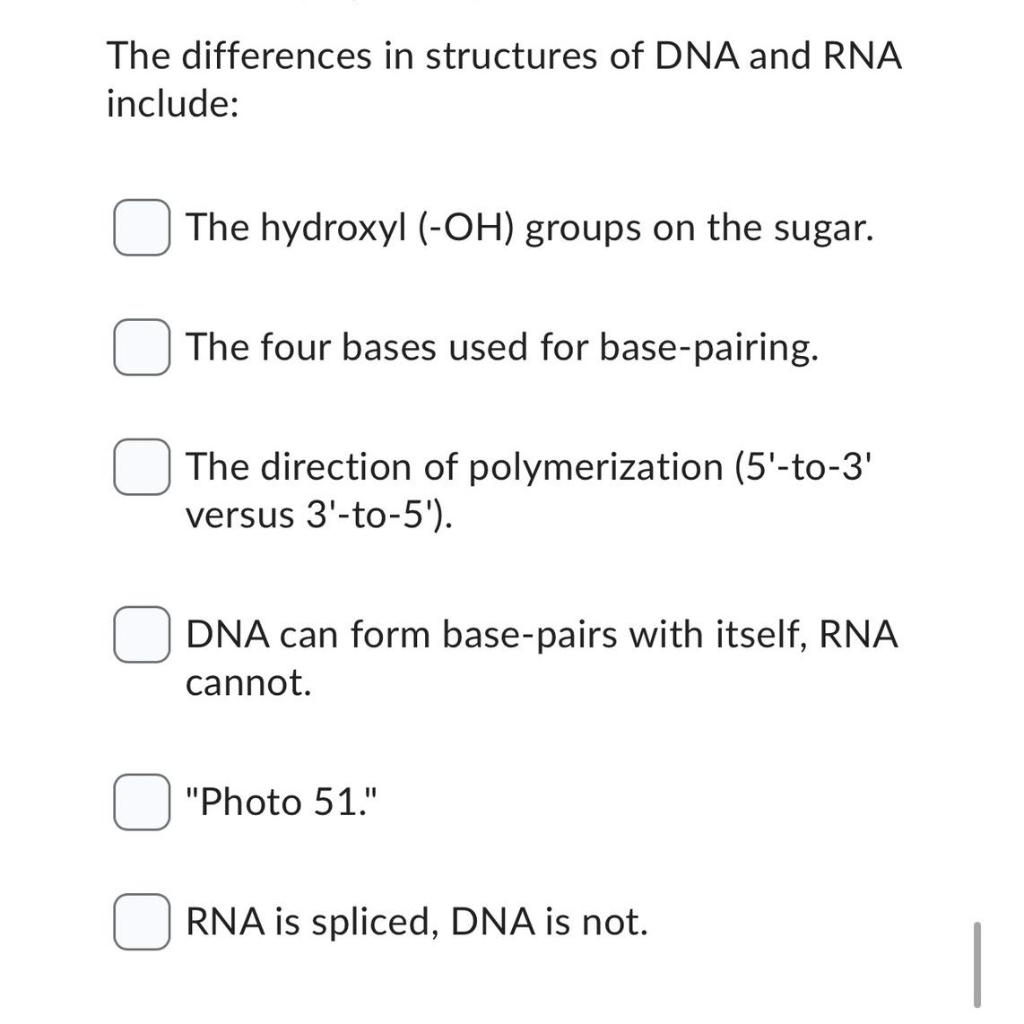1024x1024 pixels.
Task: Select the four bases base-pairing checkbox
Action: click(x=141, y=348)
